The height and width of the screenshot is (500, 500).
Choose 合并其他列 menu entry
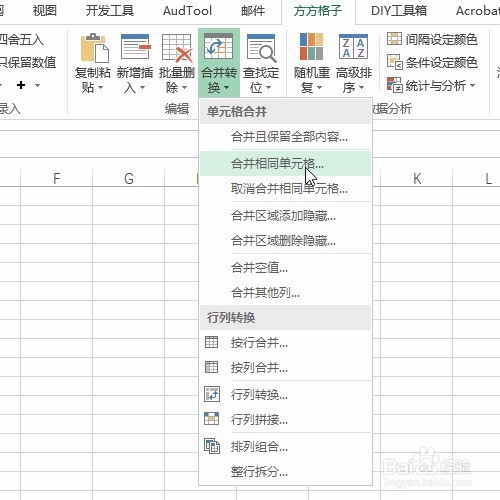coord(285,292)
